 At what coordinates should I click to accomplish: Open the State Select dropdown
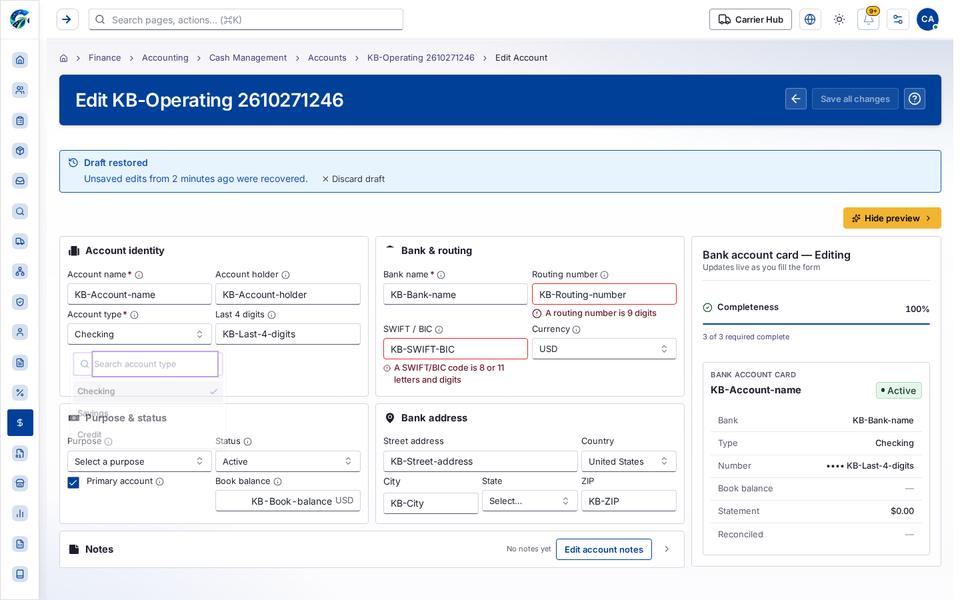(529, 501)
